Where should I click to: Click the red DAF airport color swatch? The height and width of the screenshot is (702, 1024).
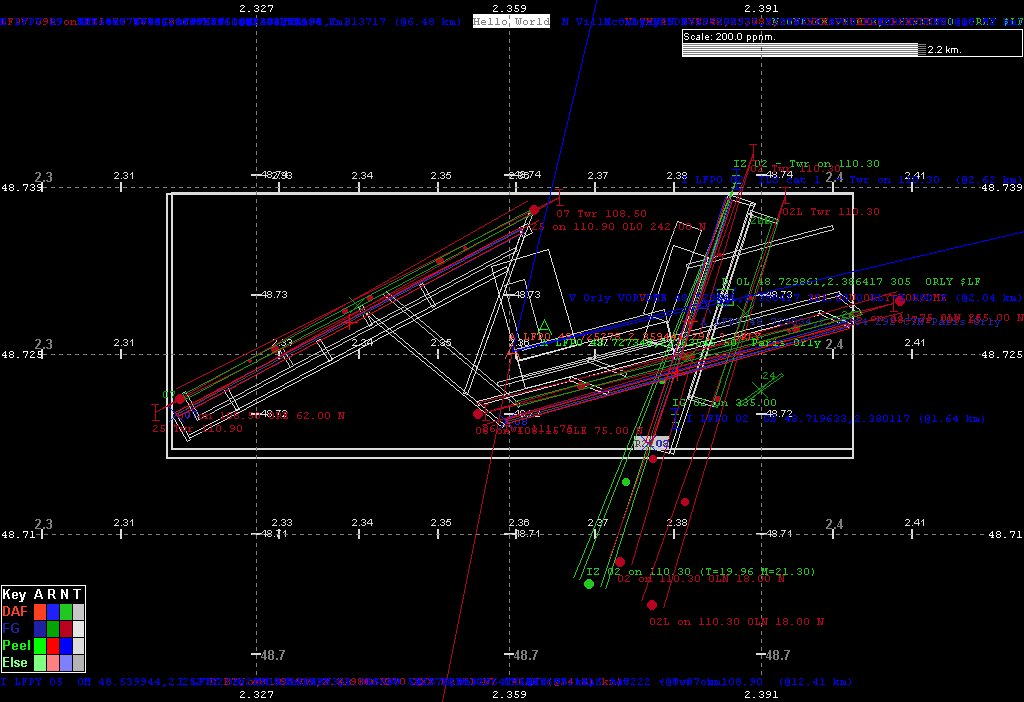[40, 611]
